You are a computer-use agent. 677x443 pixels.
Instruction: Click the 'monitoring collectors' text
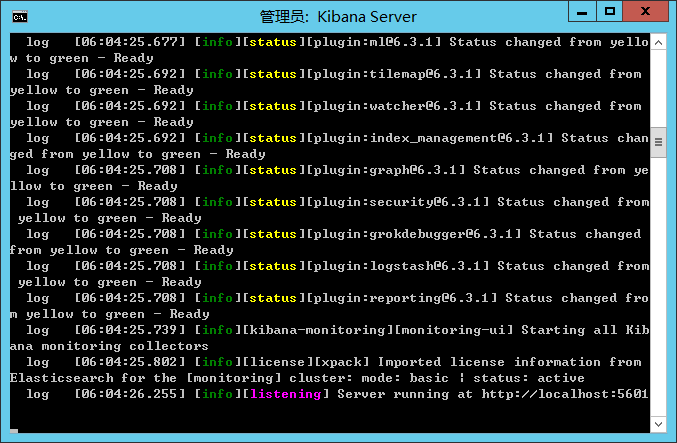click(125, 346)
